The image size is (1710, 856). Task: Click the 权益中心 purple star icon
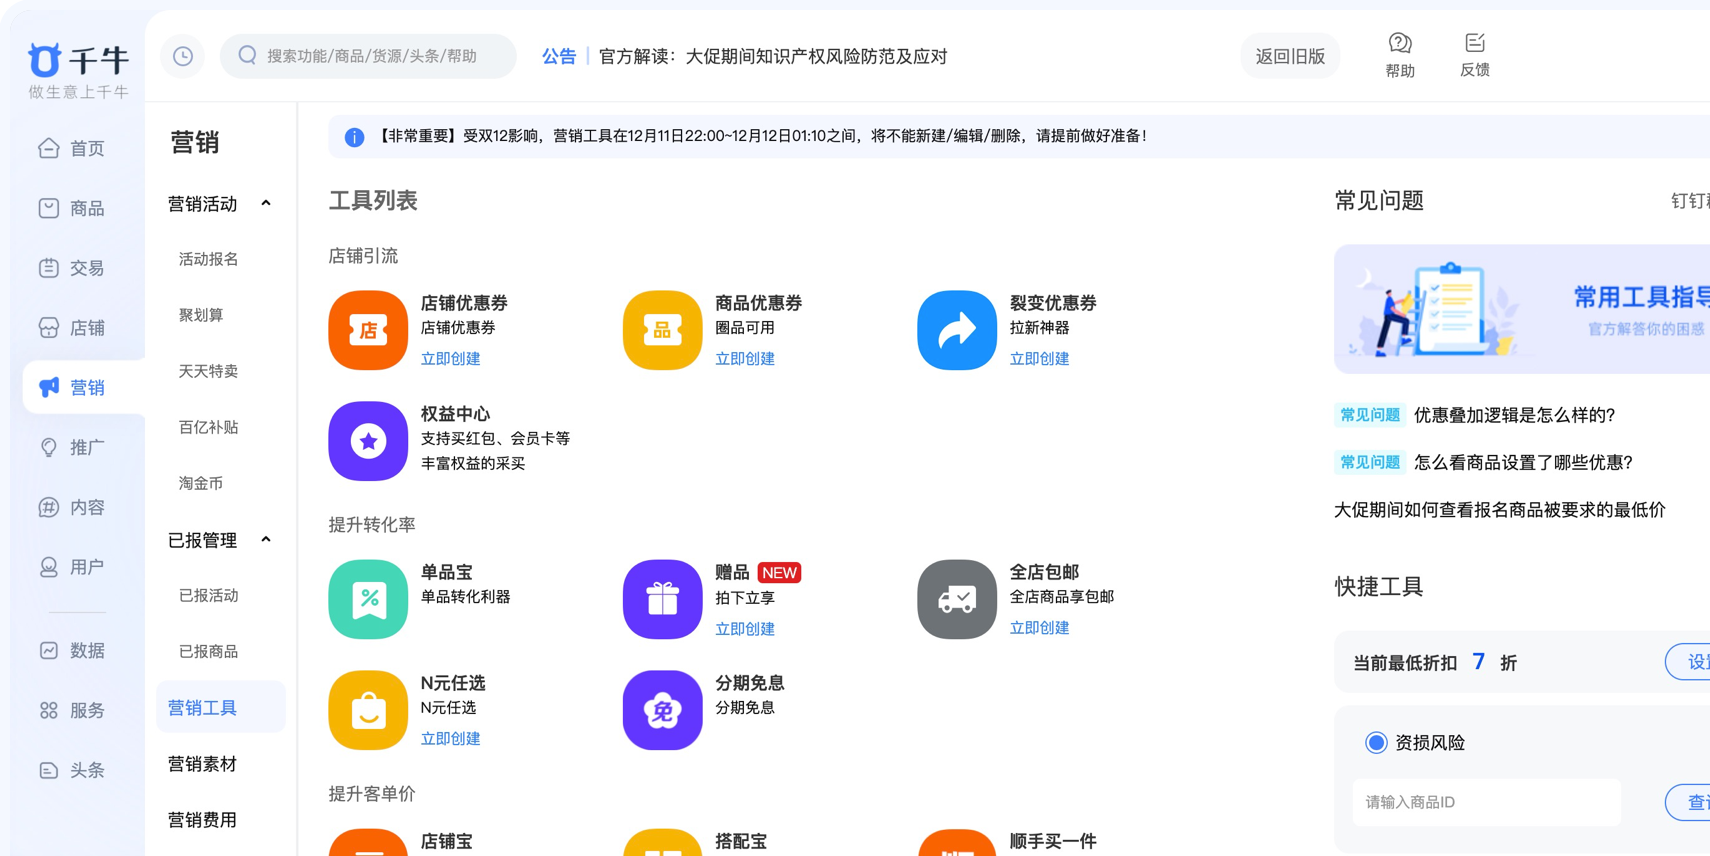click(368, 441)
